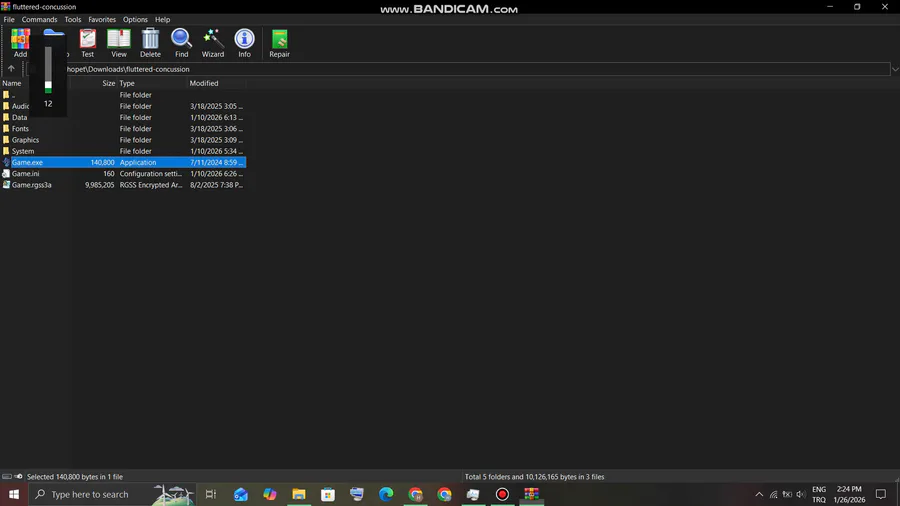Expand the address bar dropdown arrow
This screenshot has height=506, width=900.
(x=895, y=69)
